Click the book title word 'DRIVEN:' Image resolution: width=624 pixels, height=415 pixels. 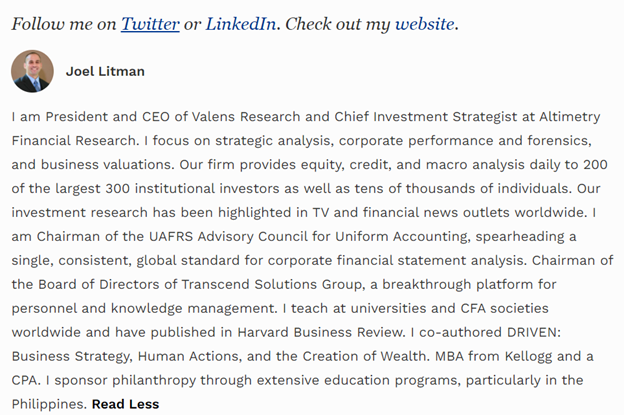coord(534,332)
